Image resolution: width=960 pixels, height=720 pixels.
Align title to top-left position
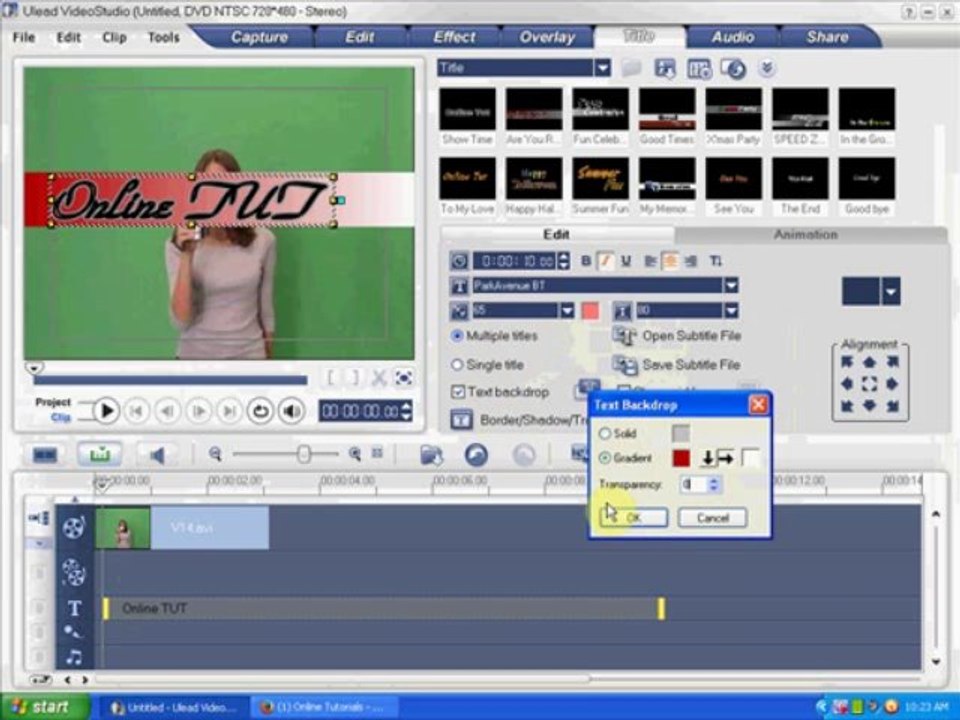pyautogui.click(x=847, y=362)
